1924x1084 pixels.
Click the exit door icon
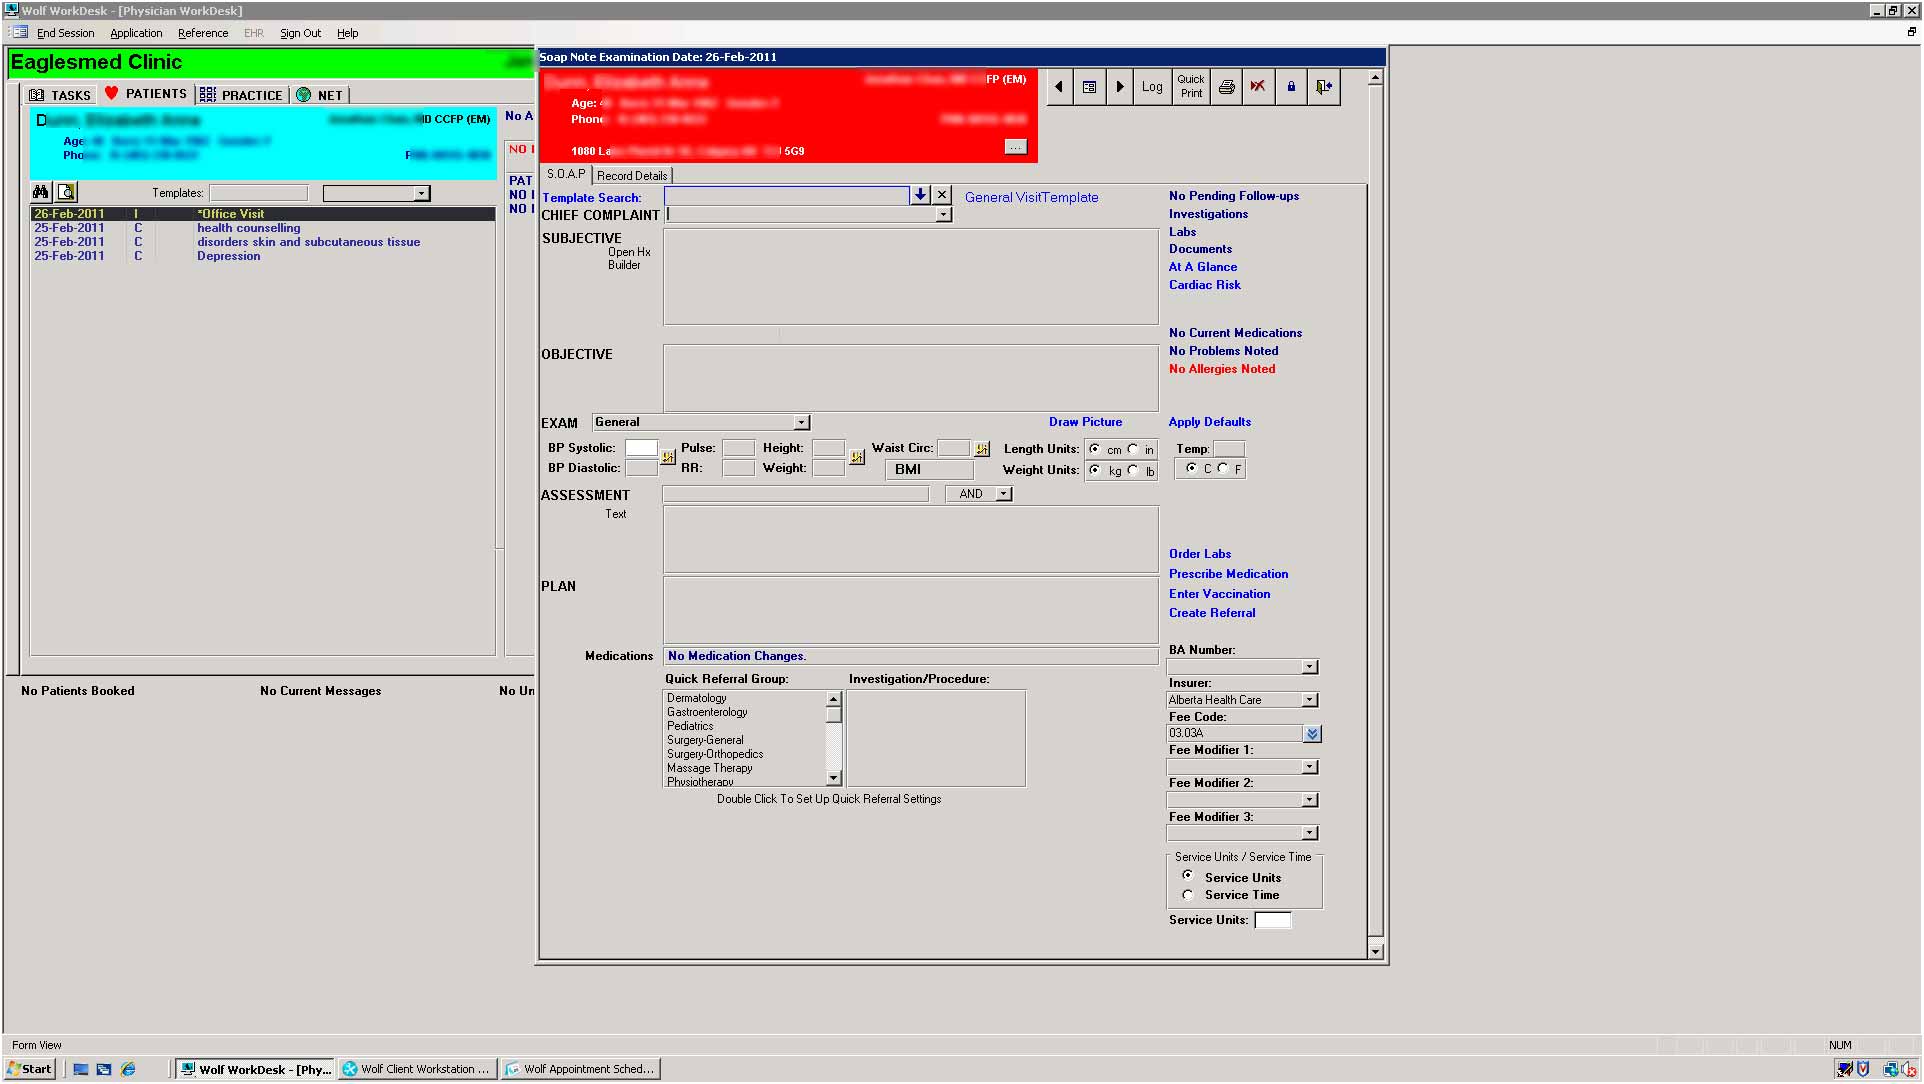[1324, 87]
